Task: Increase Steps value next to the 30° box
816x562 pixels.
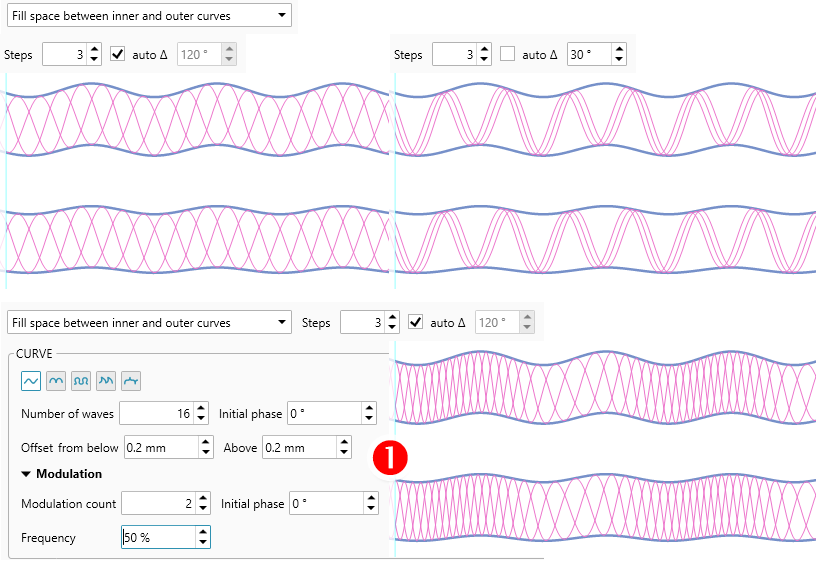Action: (484, 49)
